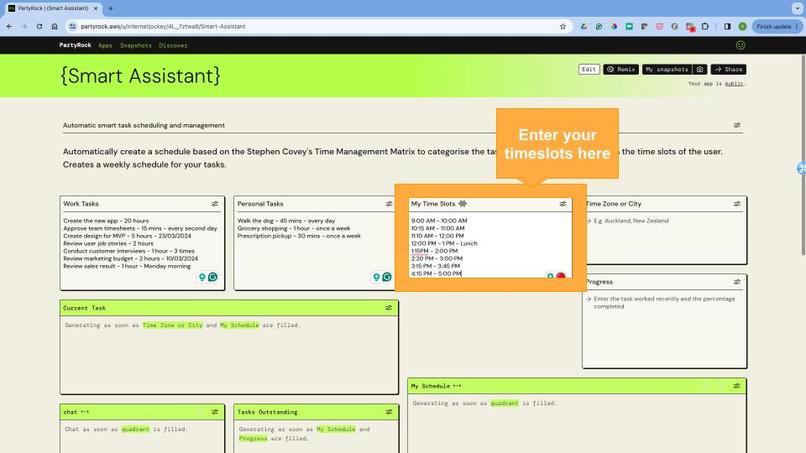Click the Remix button
Viewport: 806px width, 453px height.
(620, 69)
